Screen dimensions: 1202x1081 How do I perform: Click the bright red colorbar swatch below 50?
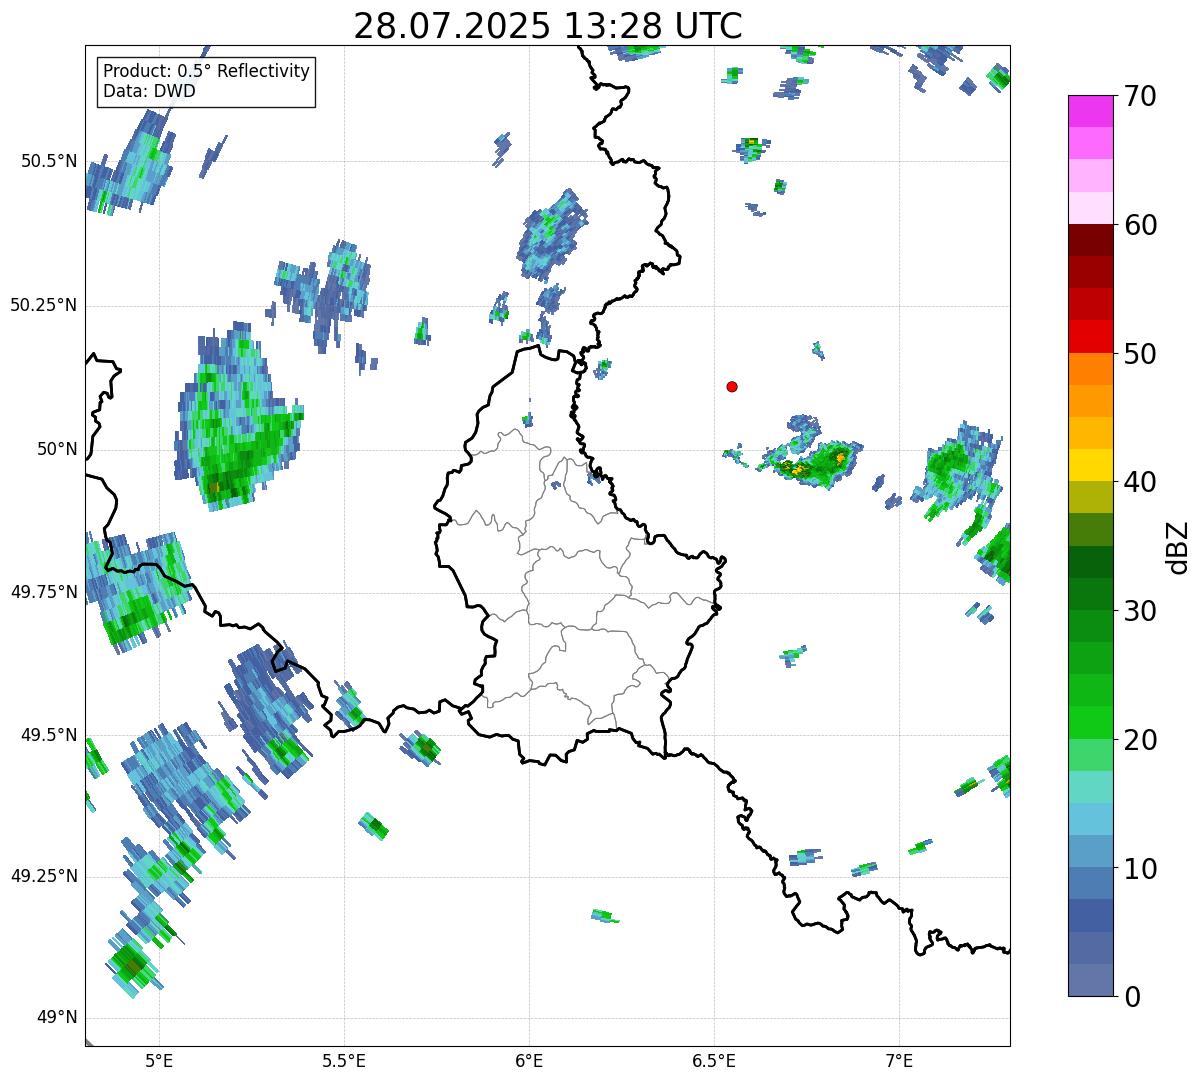[x=1090, y=336]
